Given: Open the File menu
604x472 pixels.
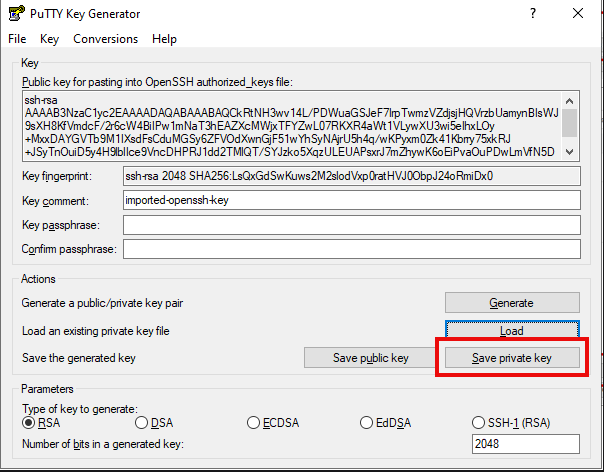Looking at the screenshot, I should (x=17, y=39).
